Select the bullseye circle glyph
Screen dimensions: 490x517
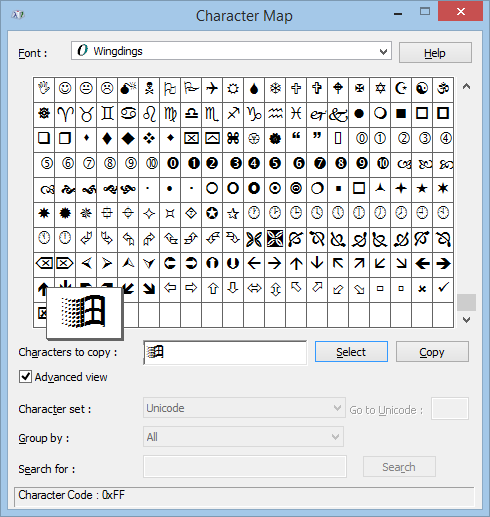pyautogui.click(x=275, y=188)
